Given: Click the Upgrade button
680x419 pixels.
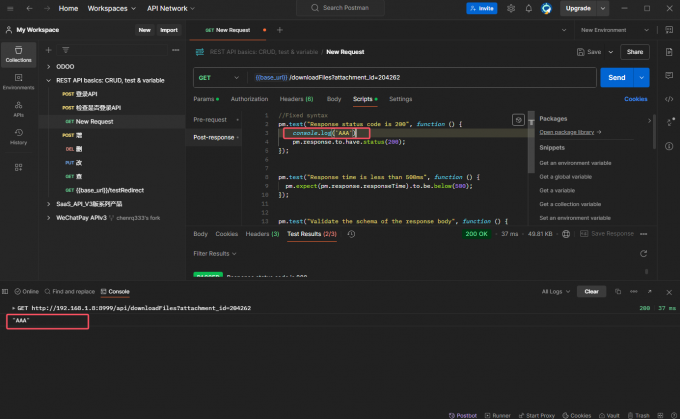Looking at the screenshot, I should 578,8.
